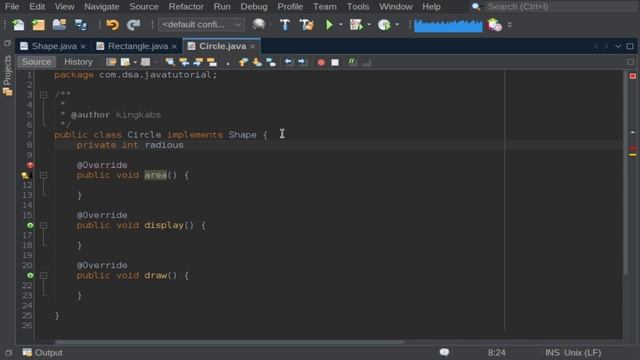640x360 pixels.
Task: Click the Debug Project icon
Action: pyautogui.click(x=356, y=25)
